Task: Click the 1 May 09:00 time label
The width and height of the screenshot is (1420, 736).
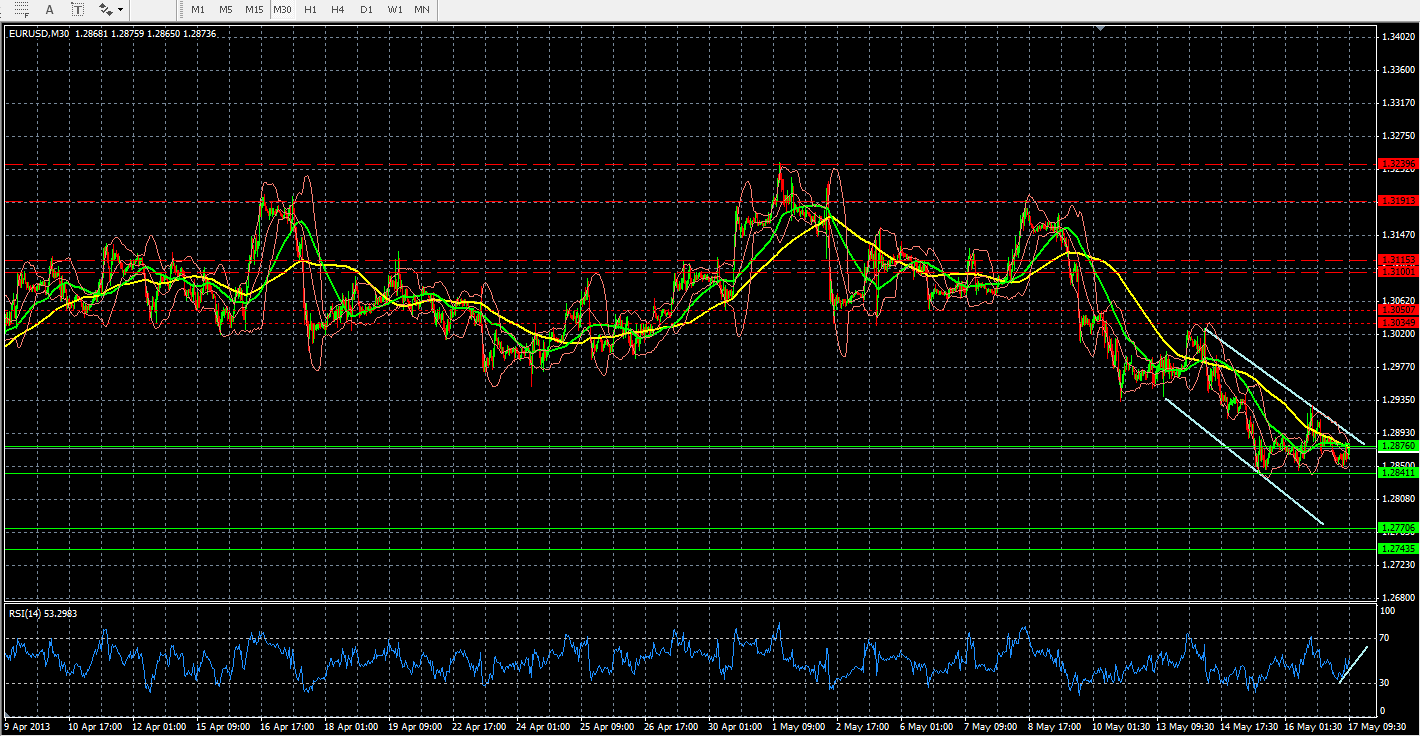Action: 799,728
